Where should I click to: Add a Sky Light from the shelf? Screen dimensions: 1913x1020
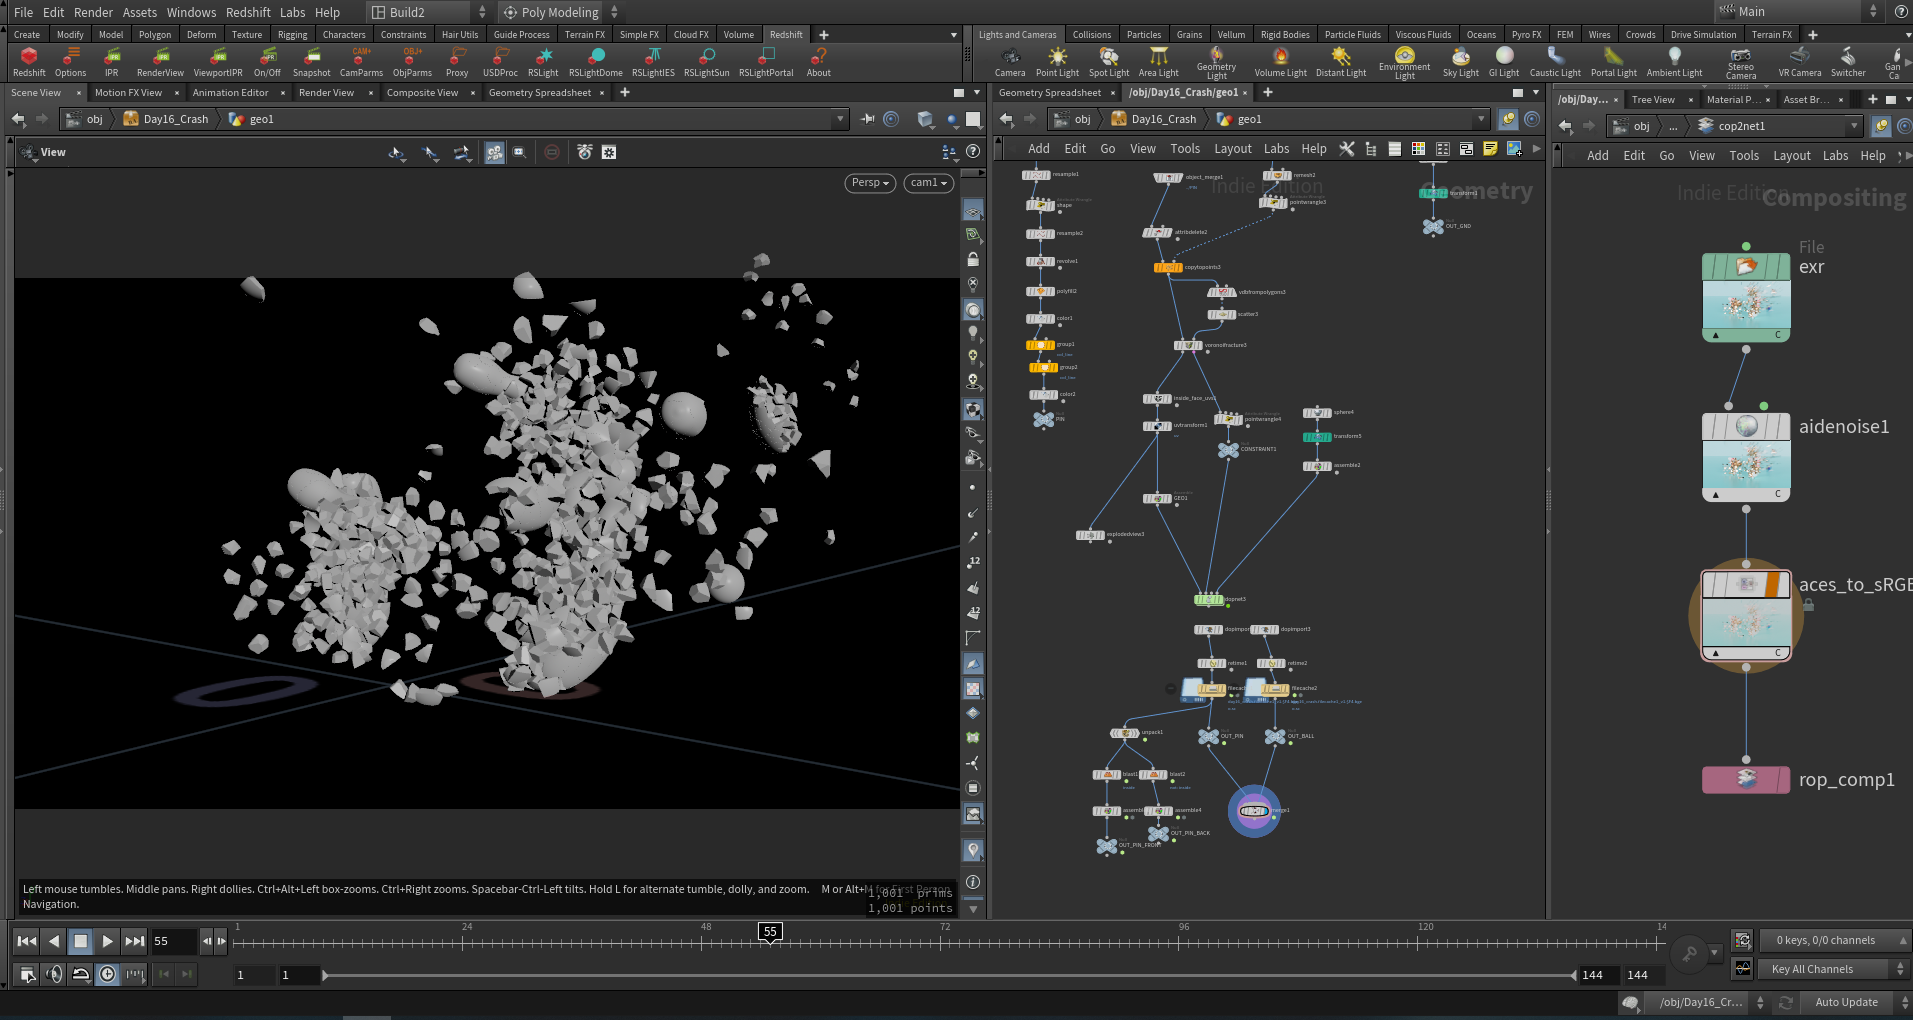pyautogui.click(x=1461, y=62)
